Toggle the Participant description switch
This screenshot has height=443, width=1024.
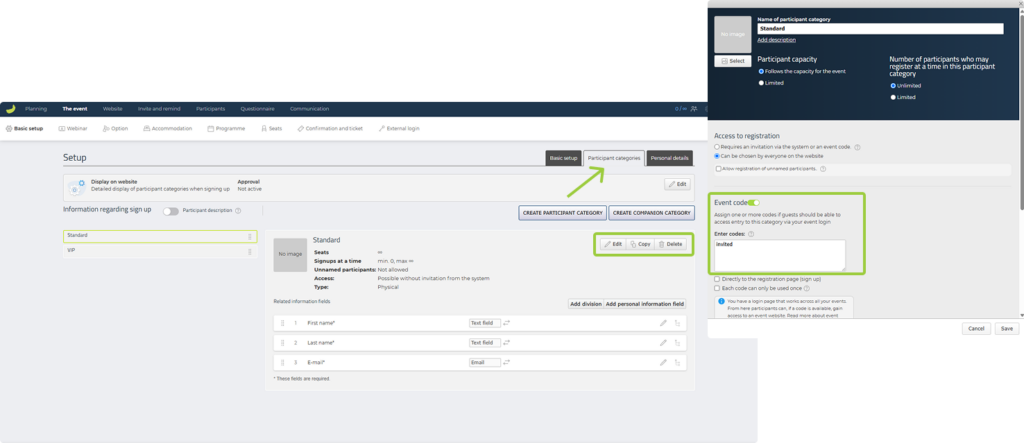[x=170, y=211]
